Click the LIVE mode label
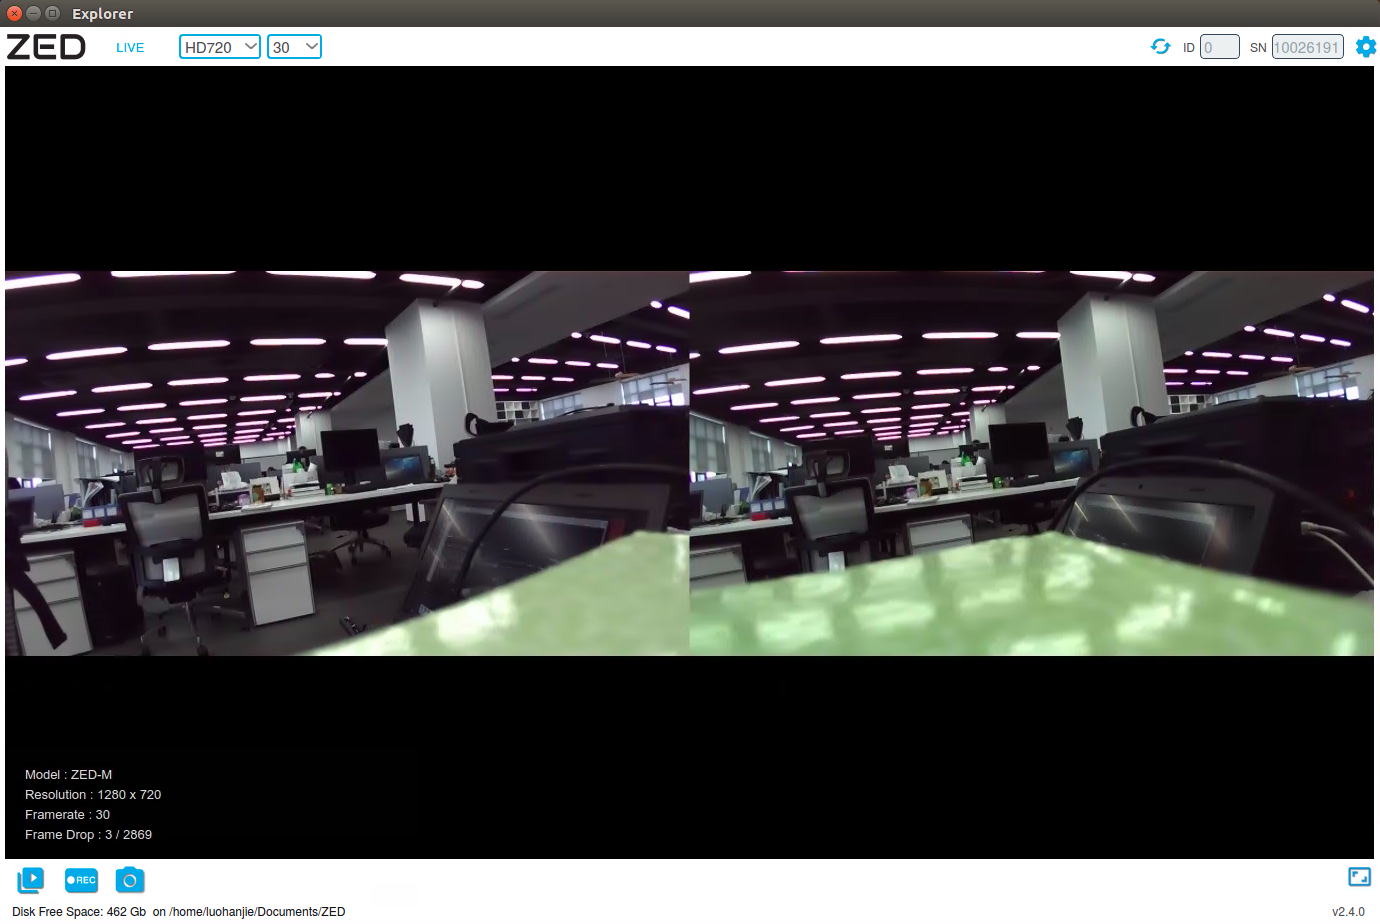The height and width of the screenshot is (924, 1380). tap(130, 48)
